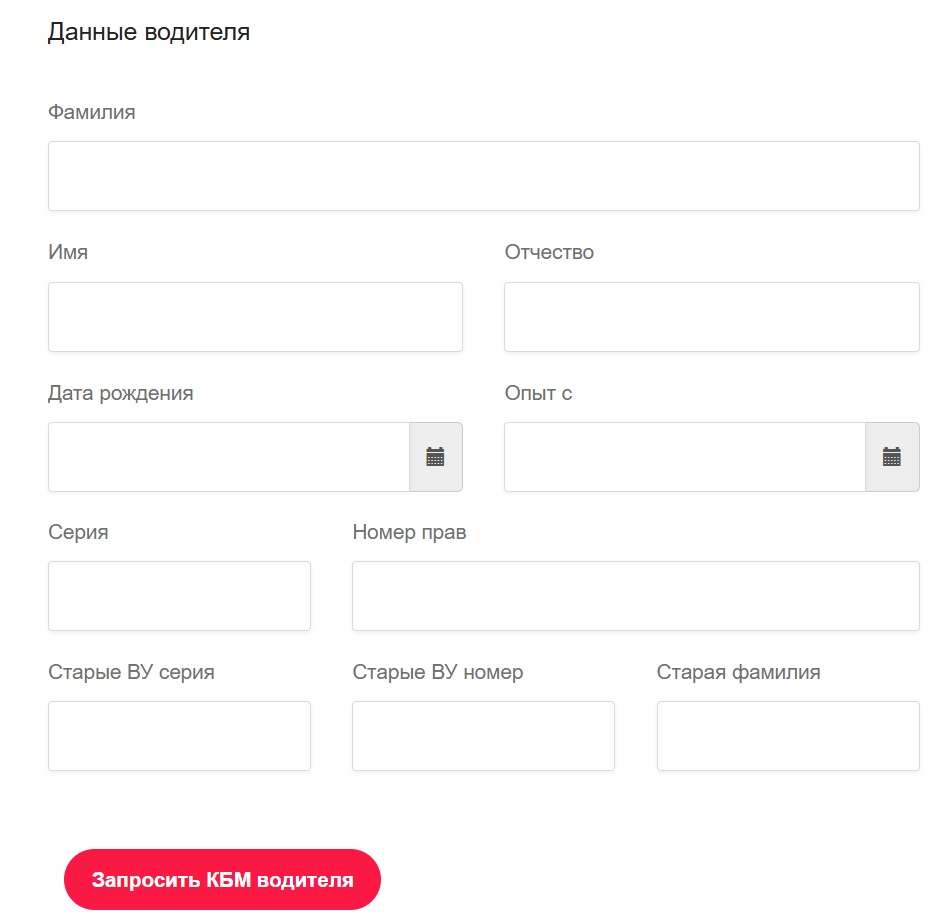Image resolution: width=951 pixels, height=915 pixels.
Task: Click the Дата рождения date field
Action: click(228, 457)
